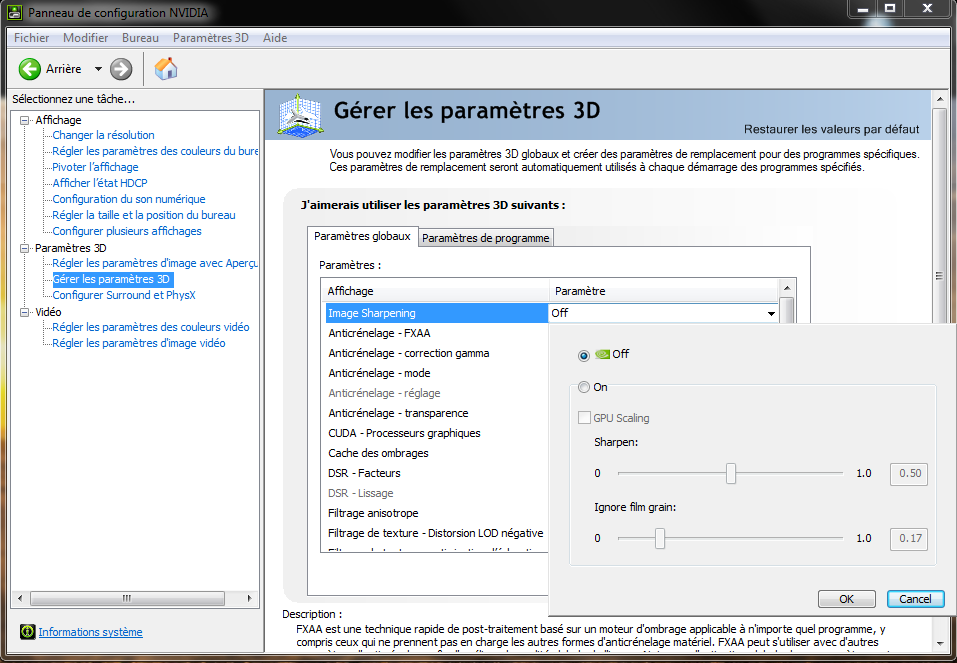957x663 pixels.
Task: Click the green Arrière back arrow icon
Action: [x=29, y=69]
